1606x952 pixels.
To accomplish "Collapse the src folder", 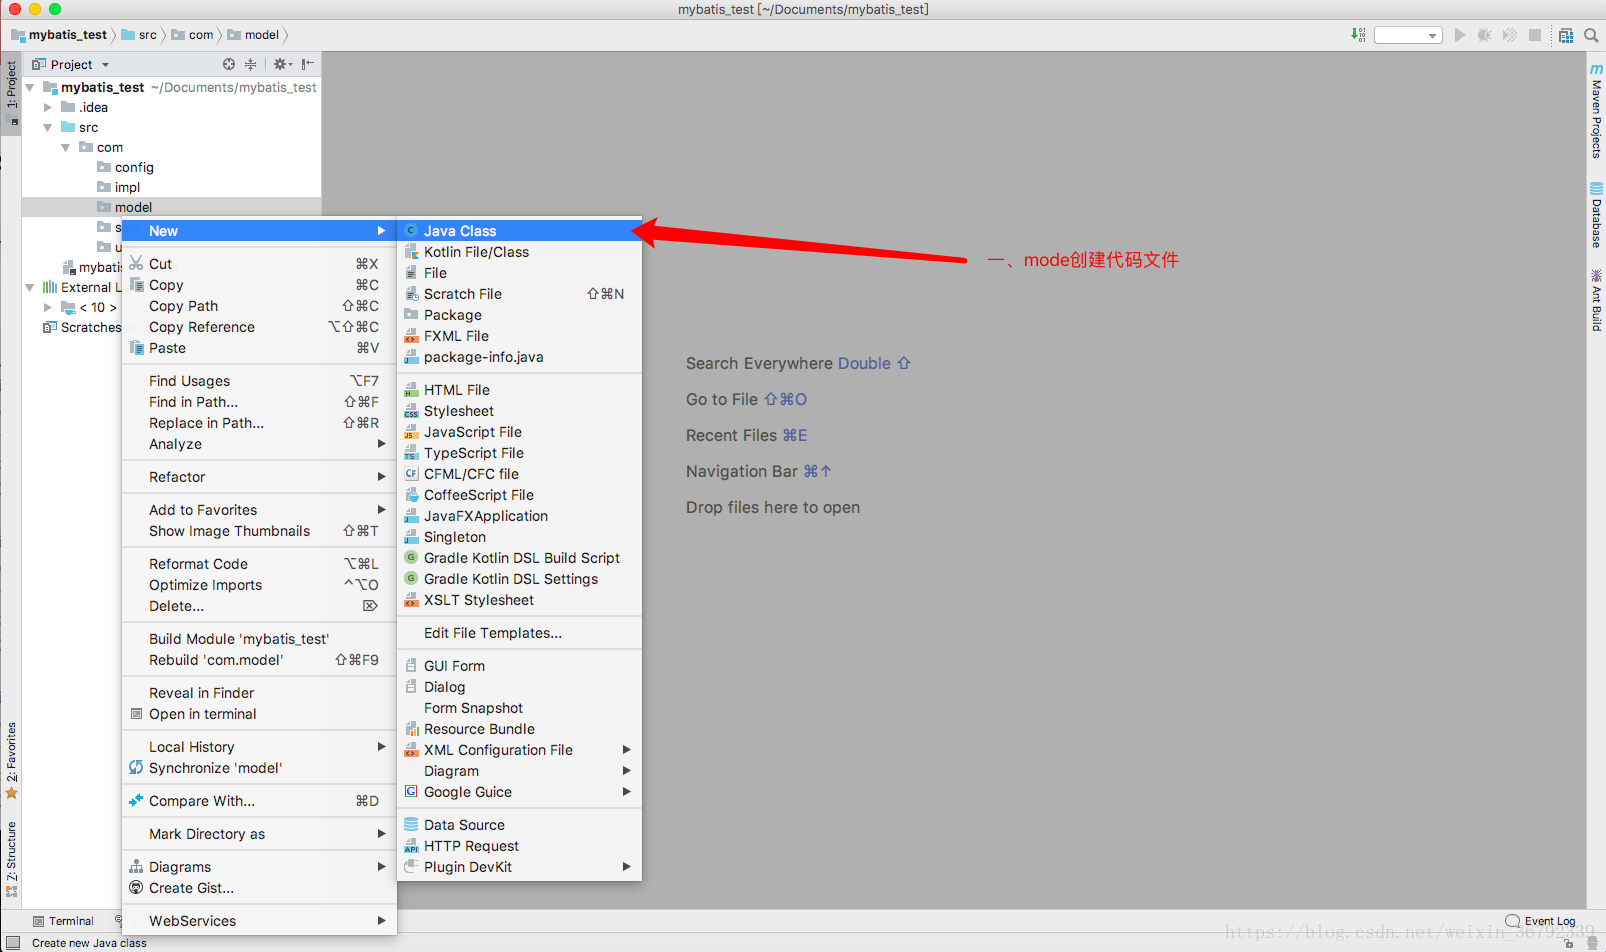I will tap(47, 128).
